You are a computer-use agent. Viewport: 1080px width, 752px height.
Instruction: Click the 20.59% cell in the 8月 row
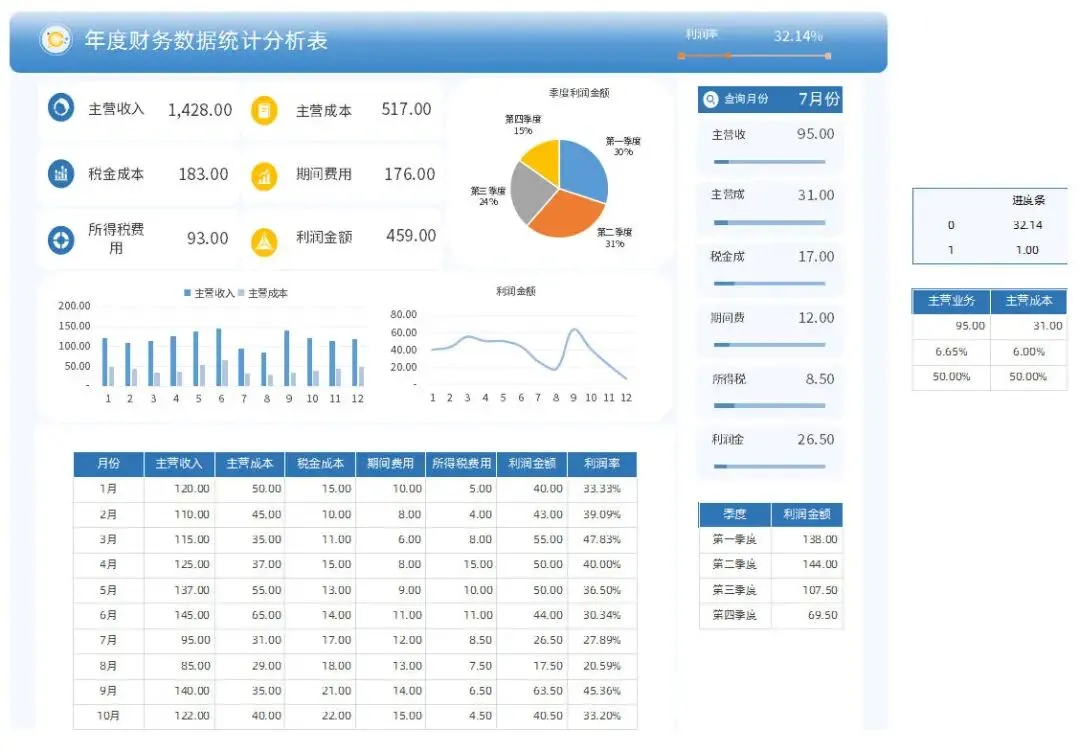[602, 666]
